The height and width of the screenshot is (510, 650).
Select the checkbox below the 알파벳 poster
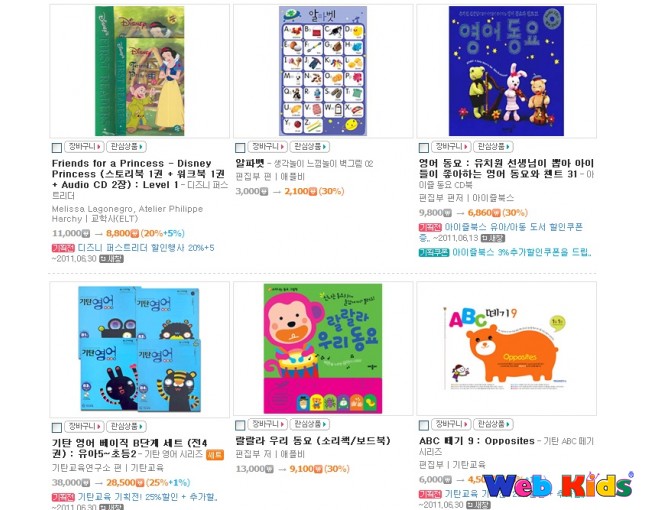(240, 148)
